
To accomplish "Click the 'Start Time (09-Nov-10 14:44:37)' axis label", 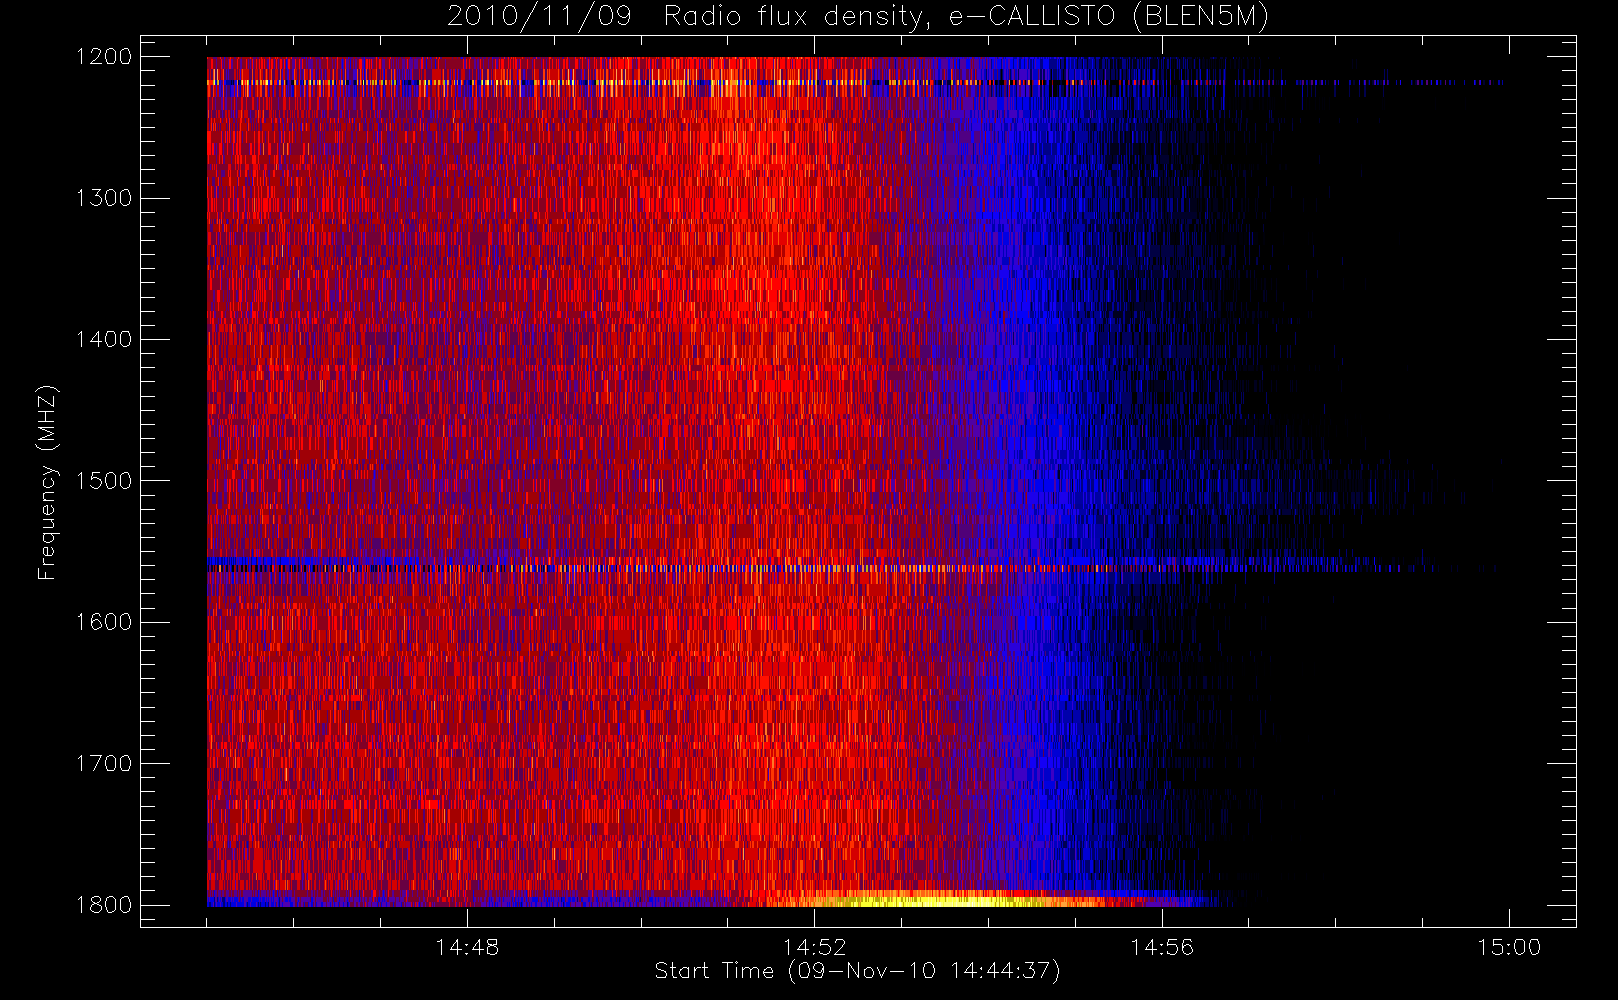I will tap(857, 971).
